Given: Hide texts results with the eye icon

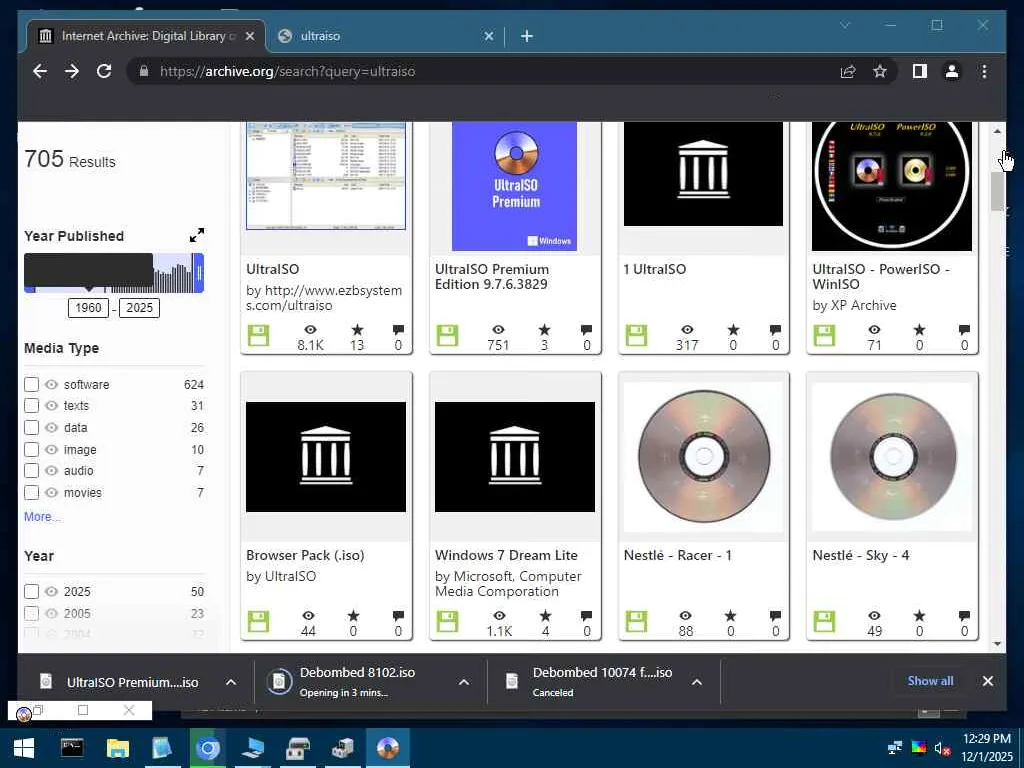Looking at the screenshot, I should (52, 406).
